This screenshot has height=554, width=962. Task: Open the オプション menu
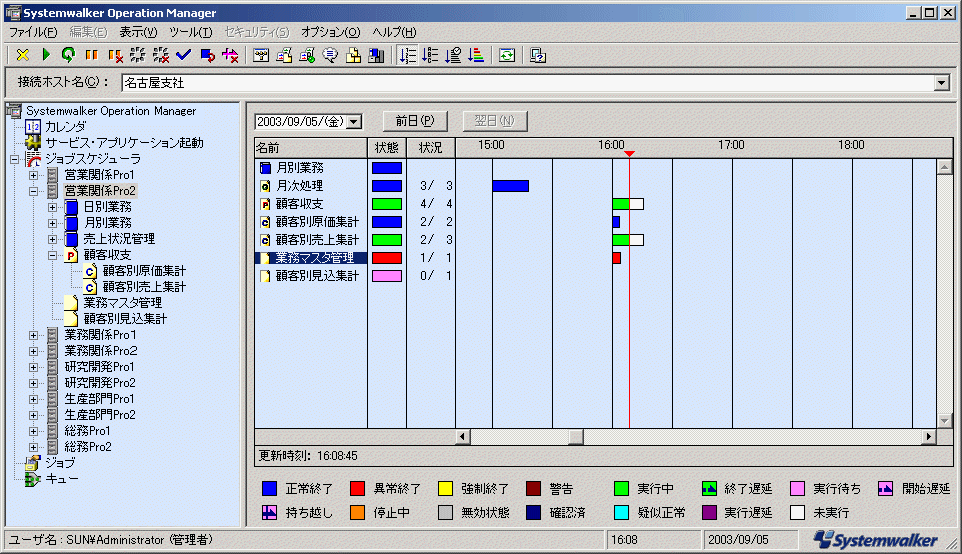330,32
